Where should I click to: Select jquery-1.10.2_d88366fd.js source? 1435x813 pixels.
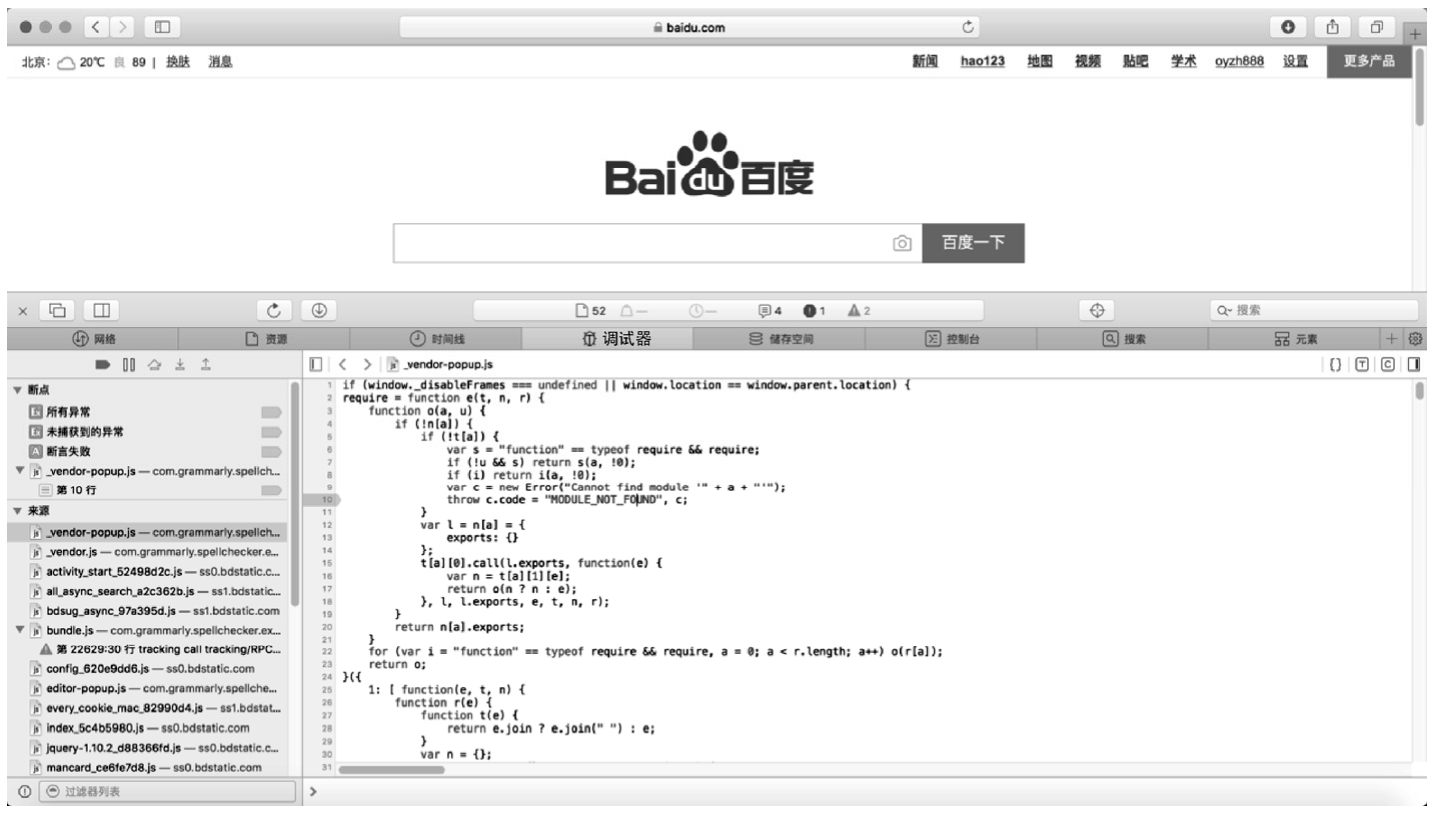click(148, 748)
